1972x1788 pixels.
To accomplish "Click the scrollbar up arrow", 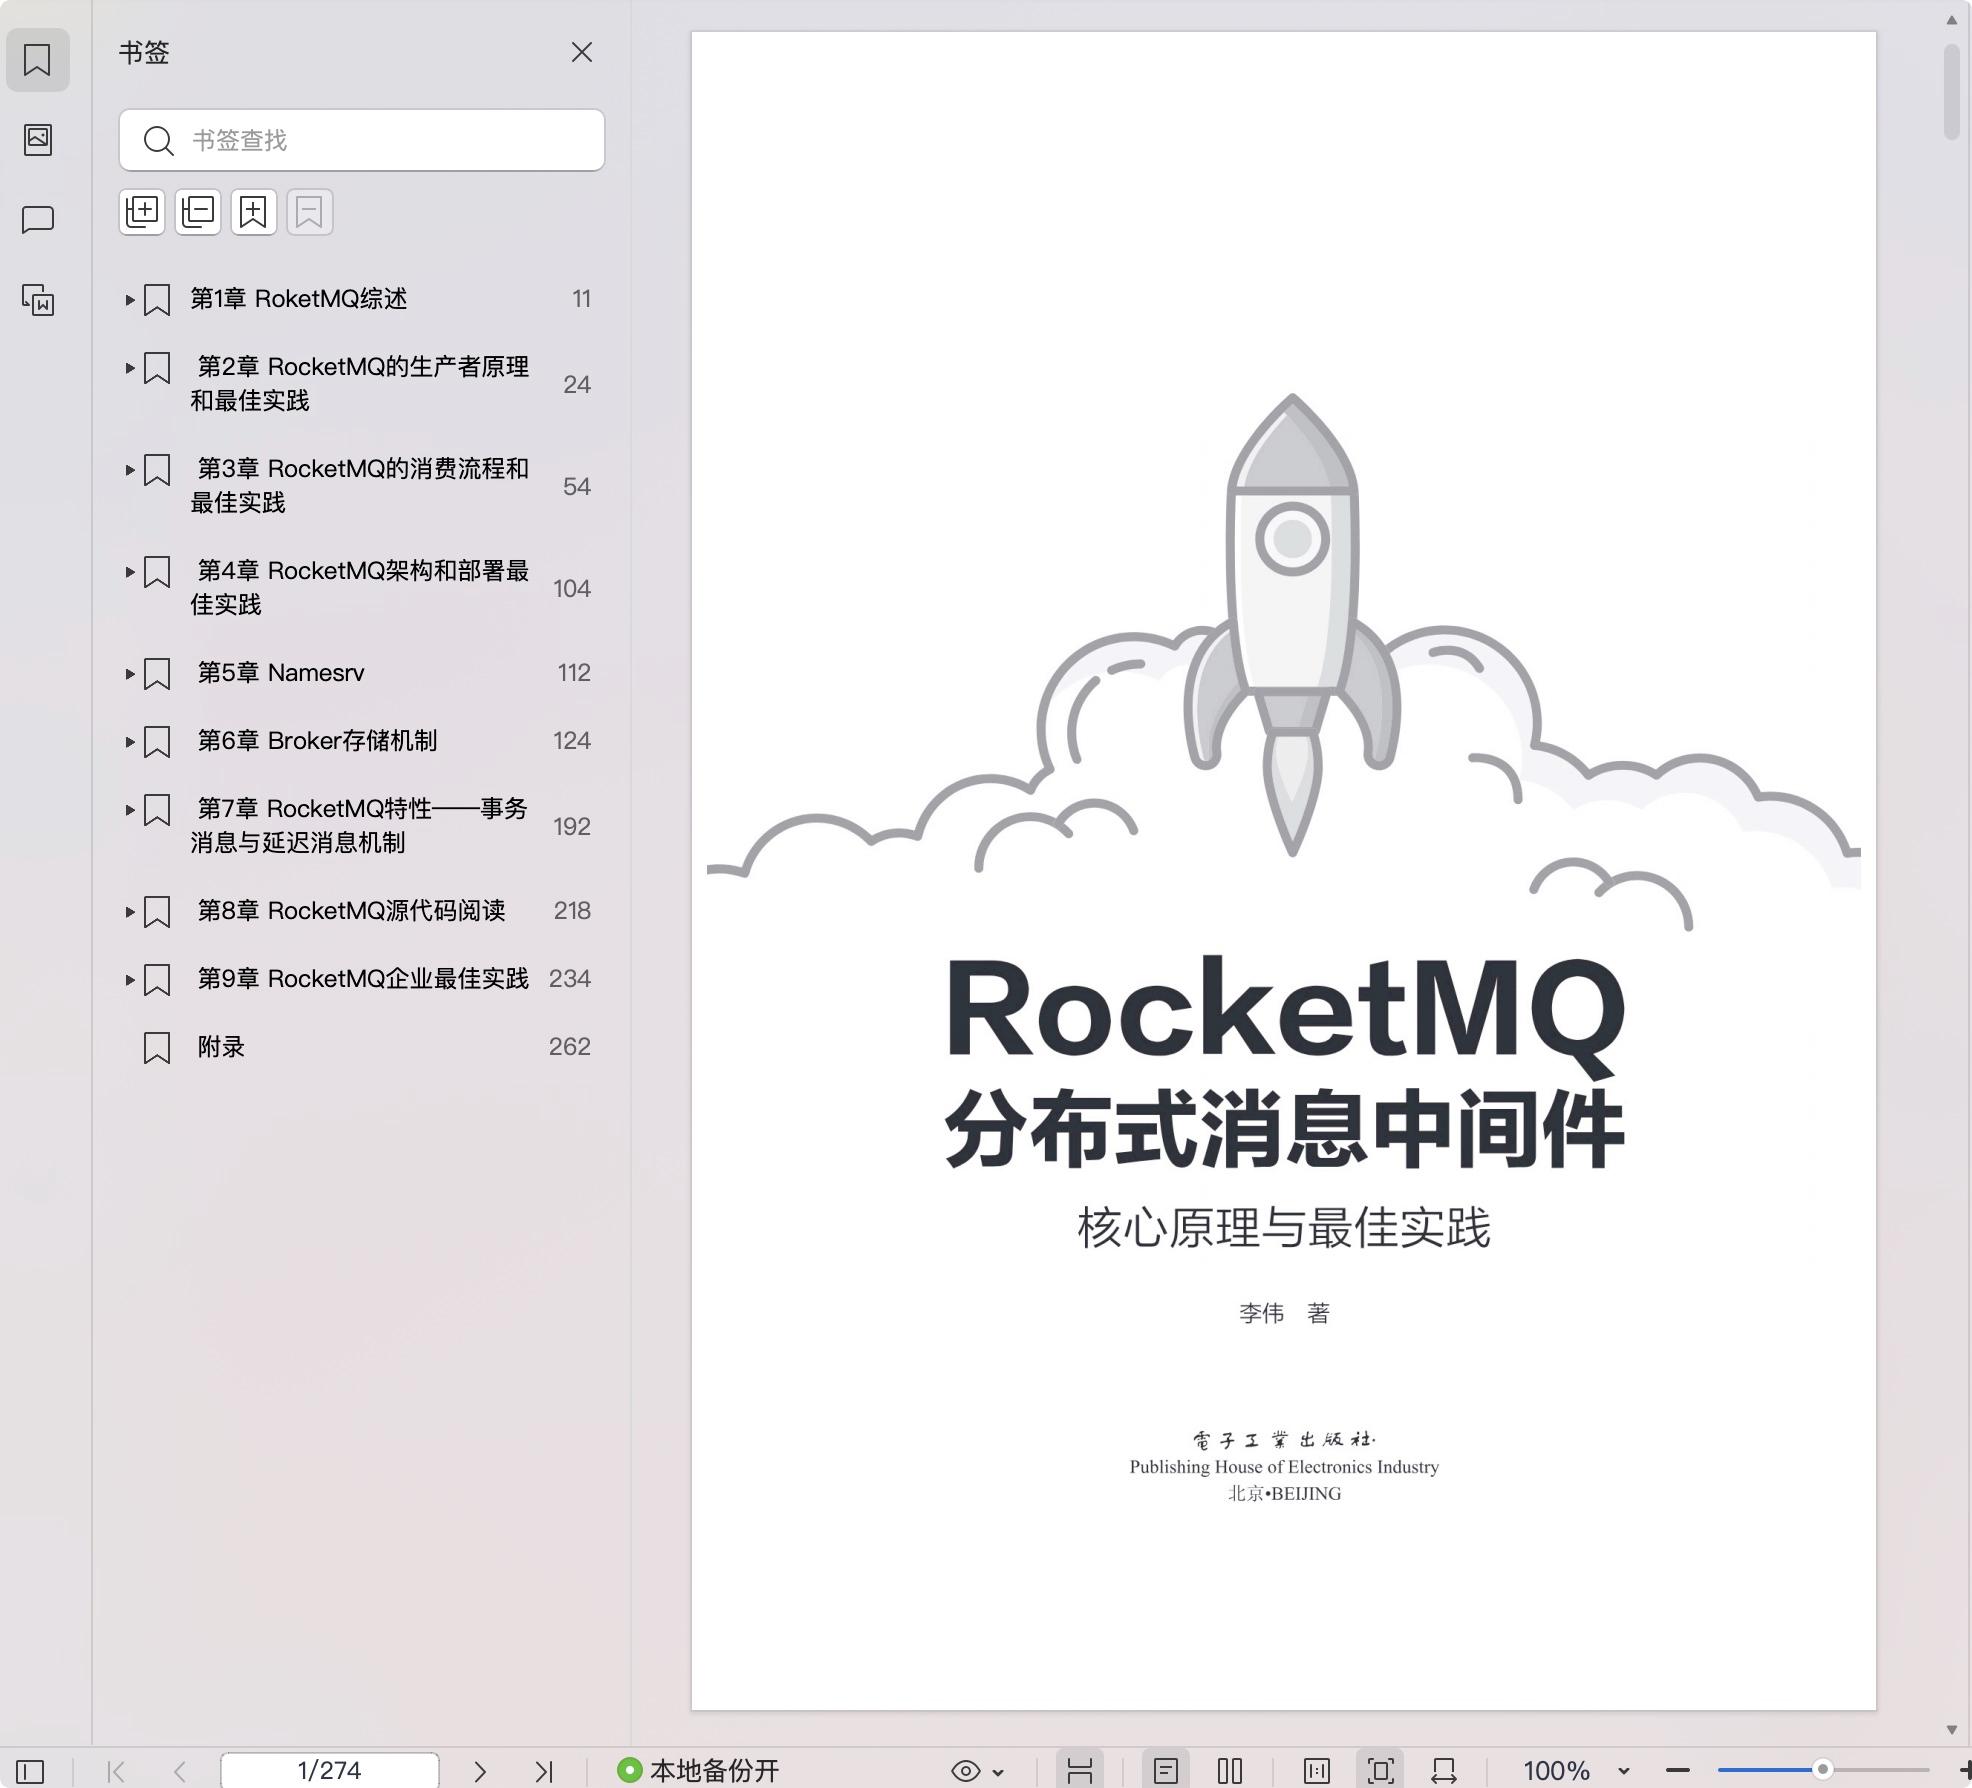I will pyautogui.click(x=1952, y=19).
